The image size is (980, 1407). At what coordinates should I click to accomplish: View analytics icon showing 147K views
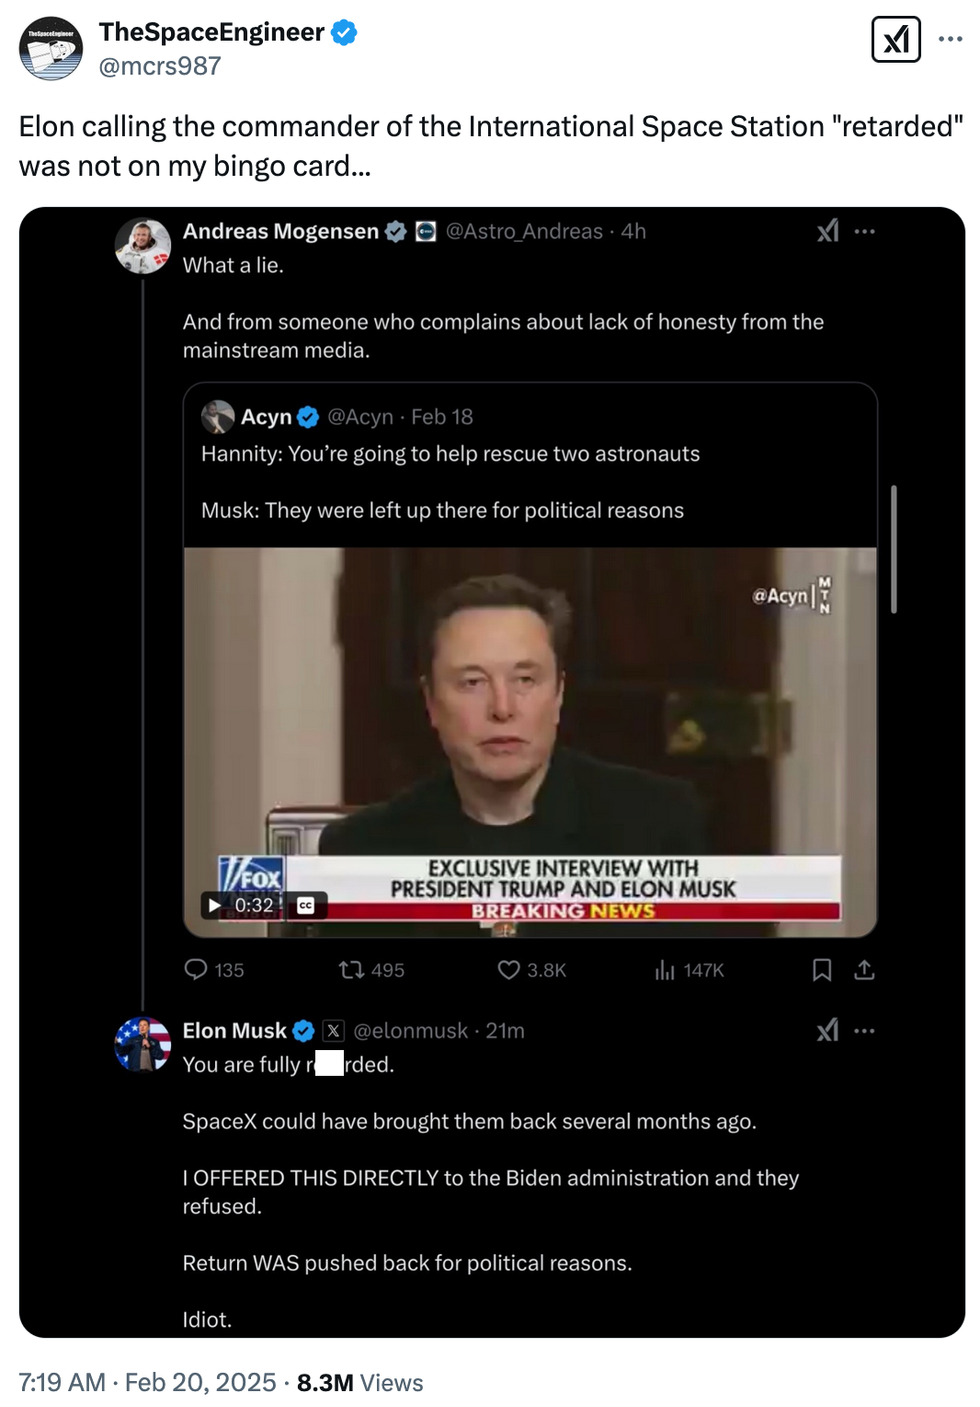665,969
